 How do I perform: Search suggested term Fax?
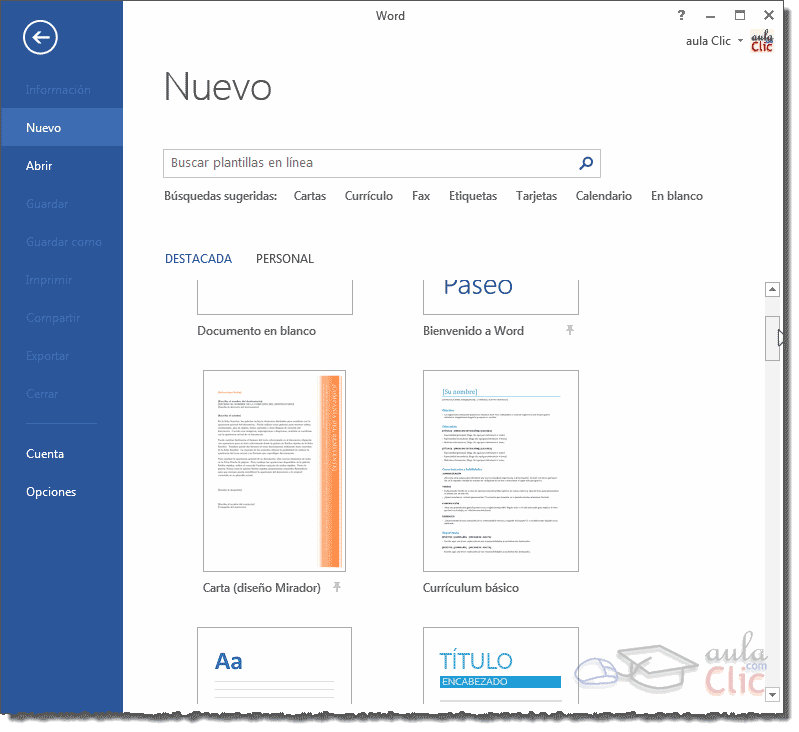coord(421,196)
